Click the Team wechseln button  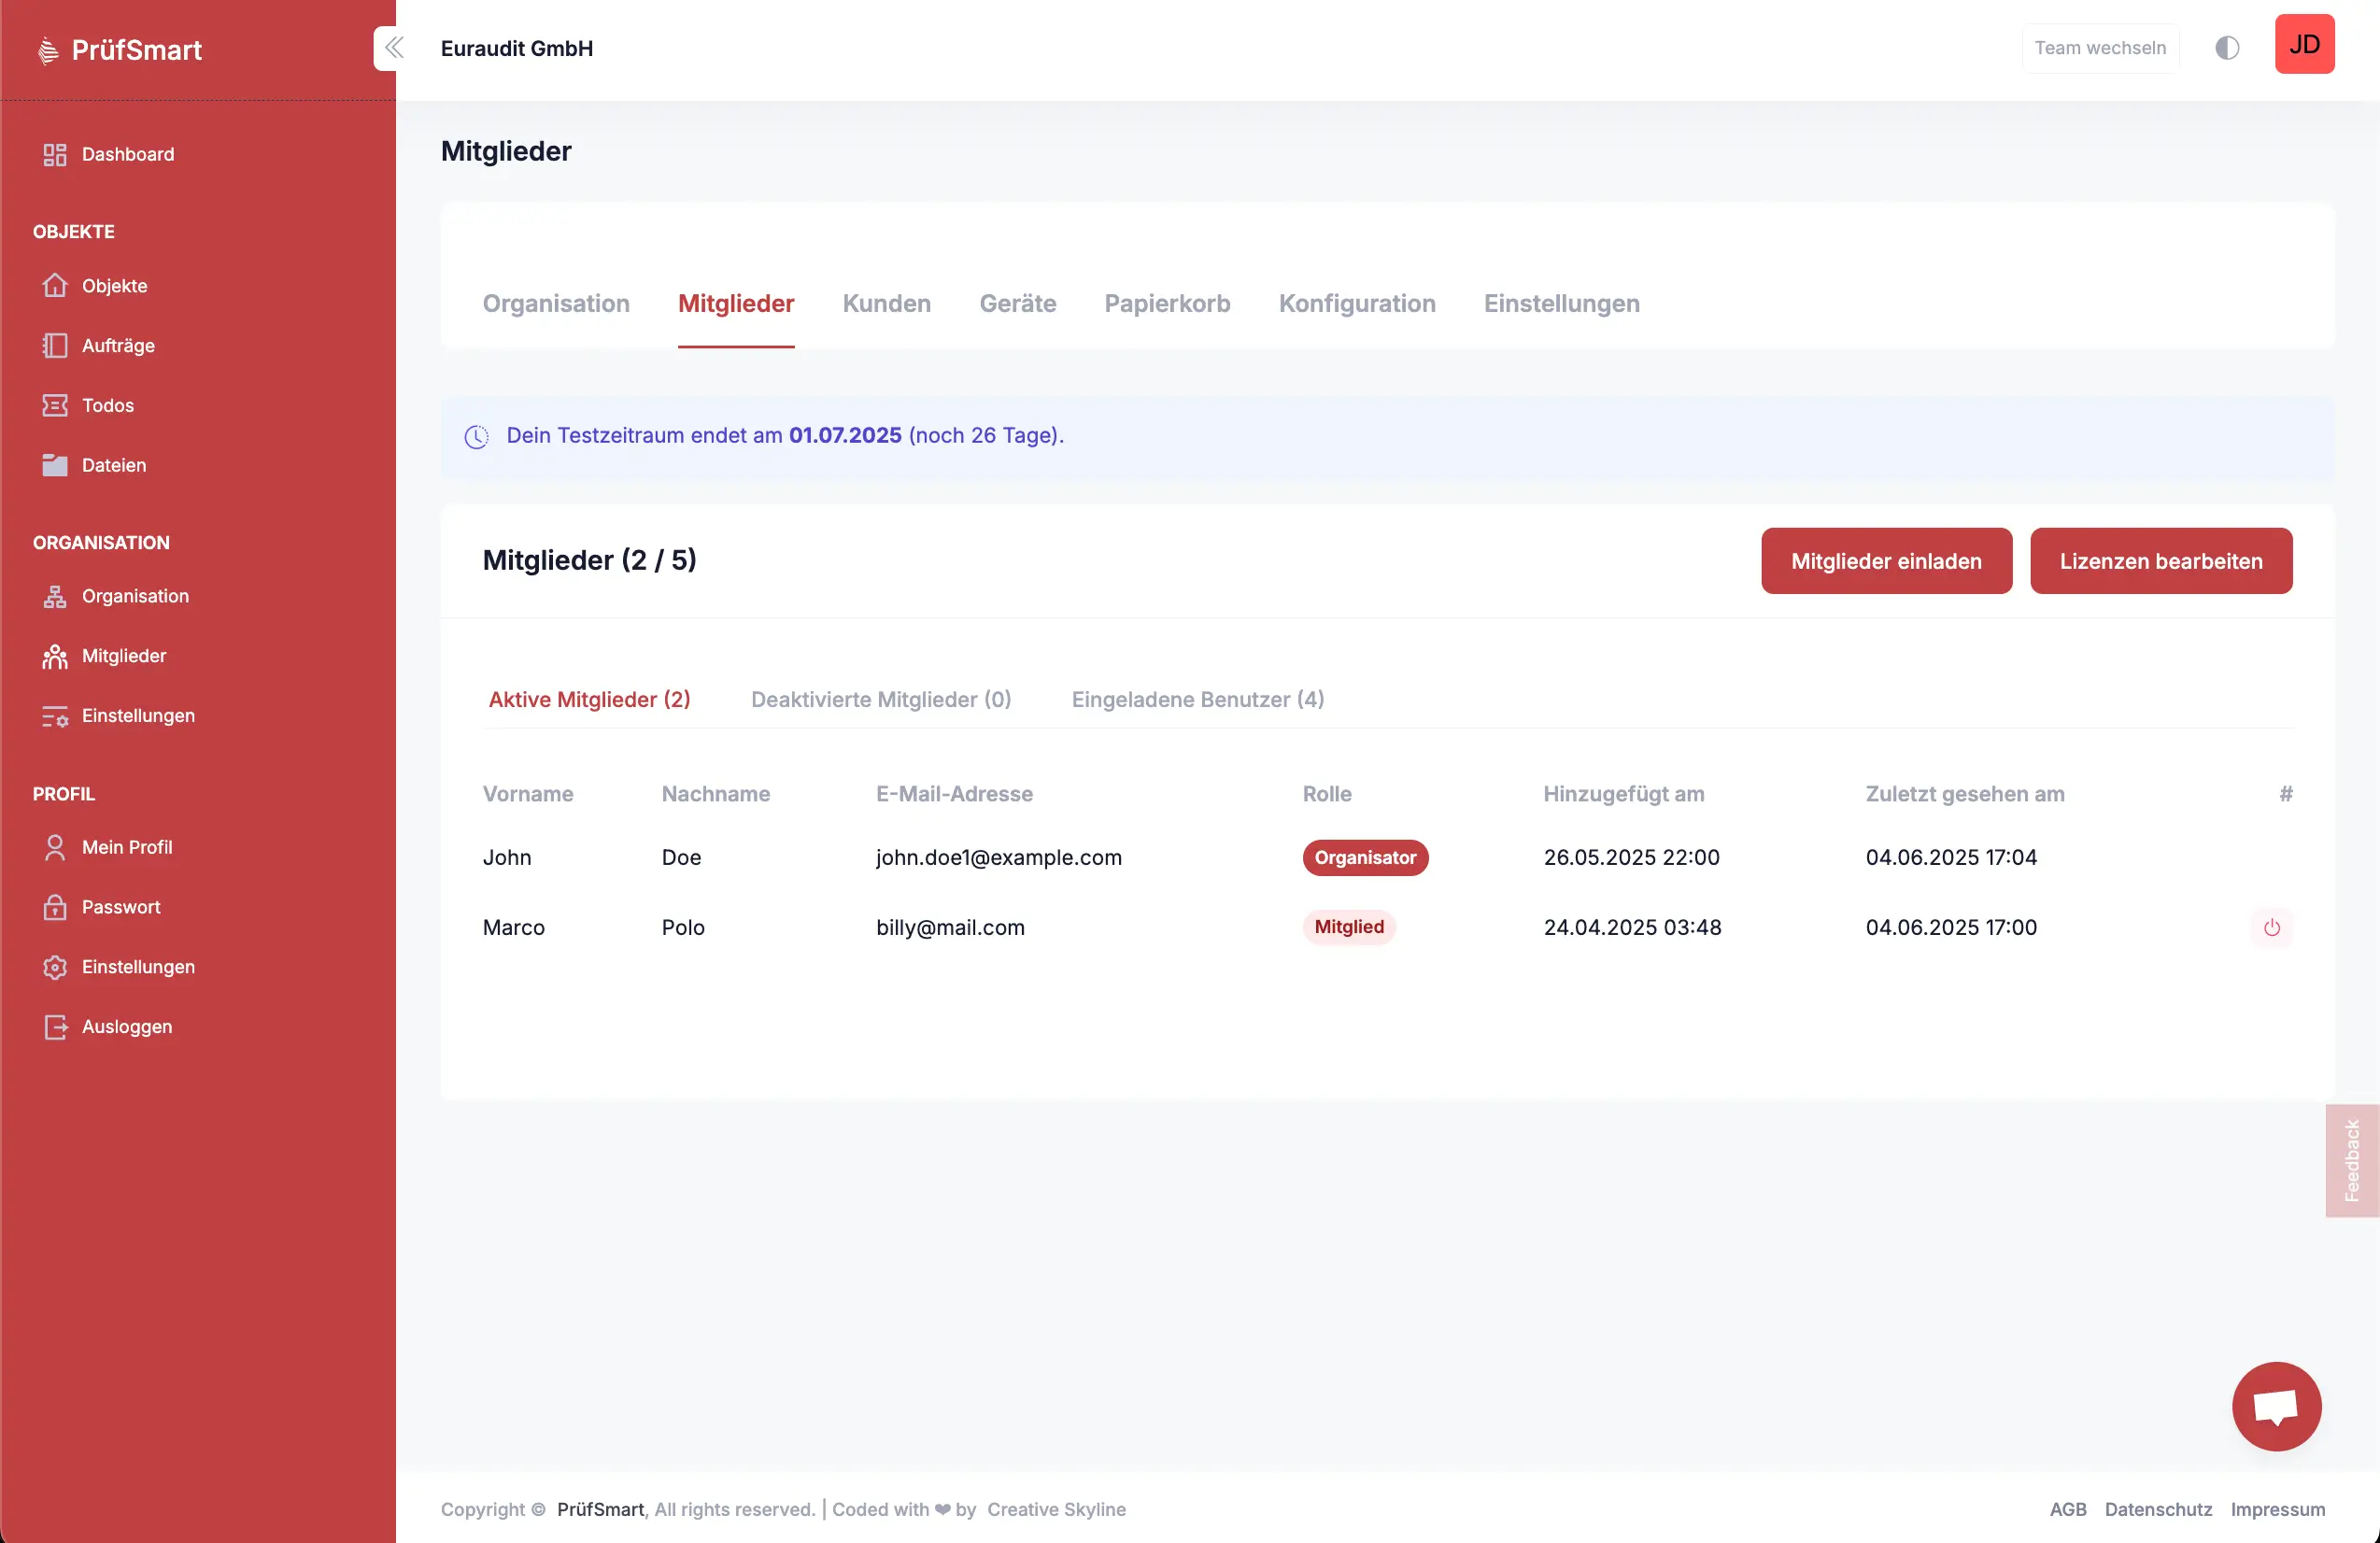(x=2099, y=48)
